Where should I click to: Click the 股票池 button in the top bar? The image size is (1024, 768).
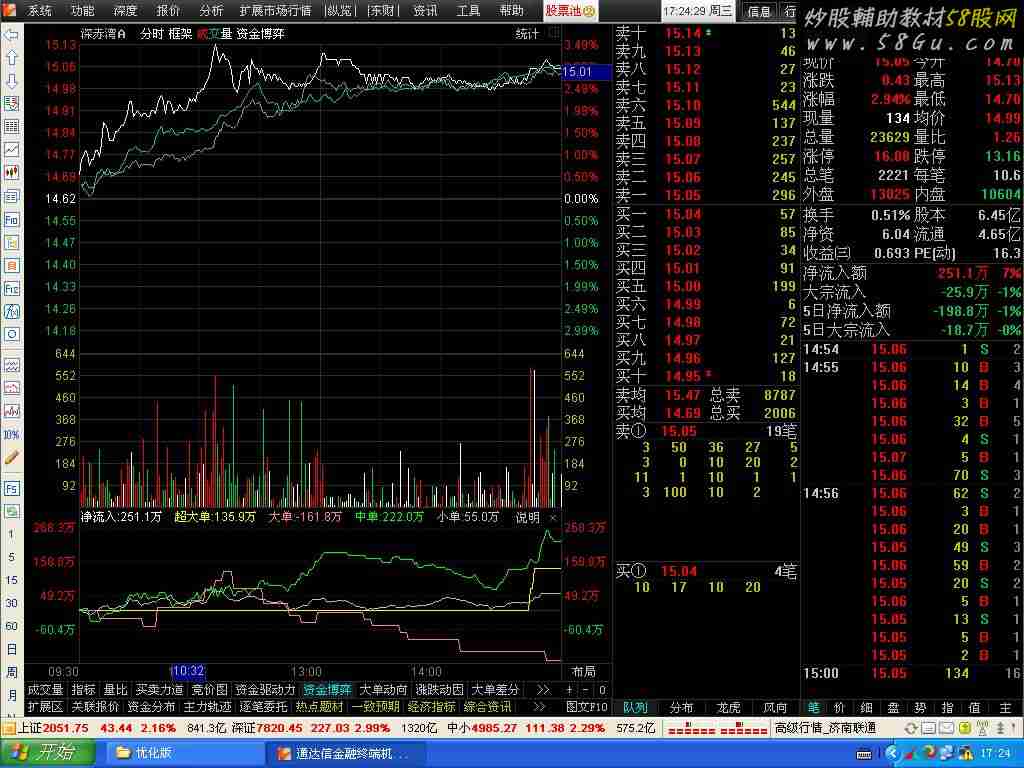[570, 10]
